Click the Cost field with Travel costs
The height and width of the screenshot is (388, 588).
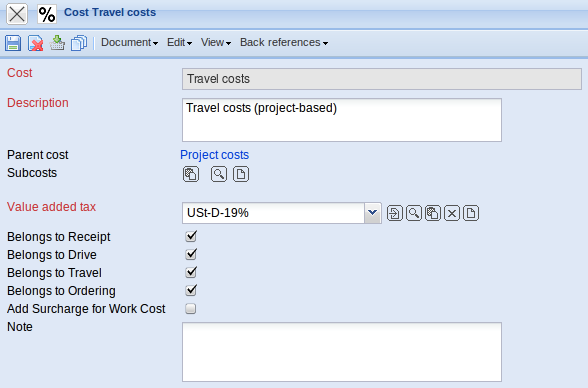[382, 79]
